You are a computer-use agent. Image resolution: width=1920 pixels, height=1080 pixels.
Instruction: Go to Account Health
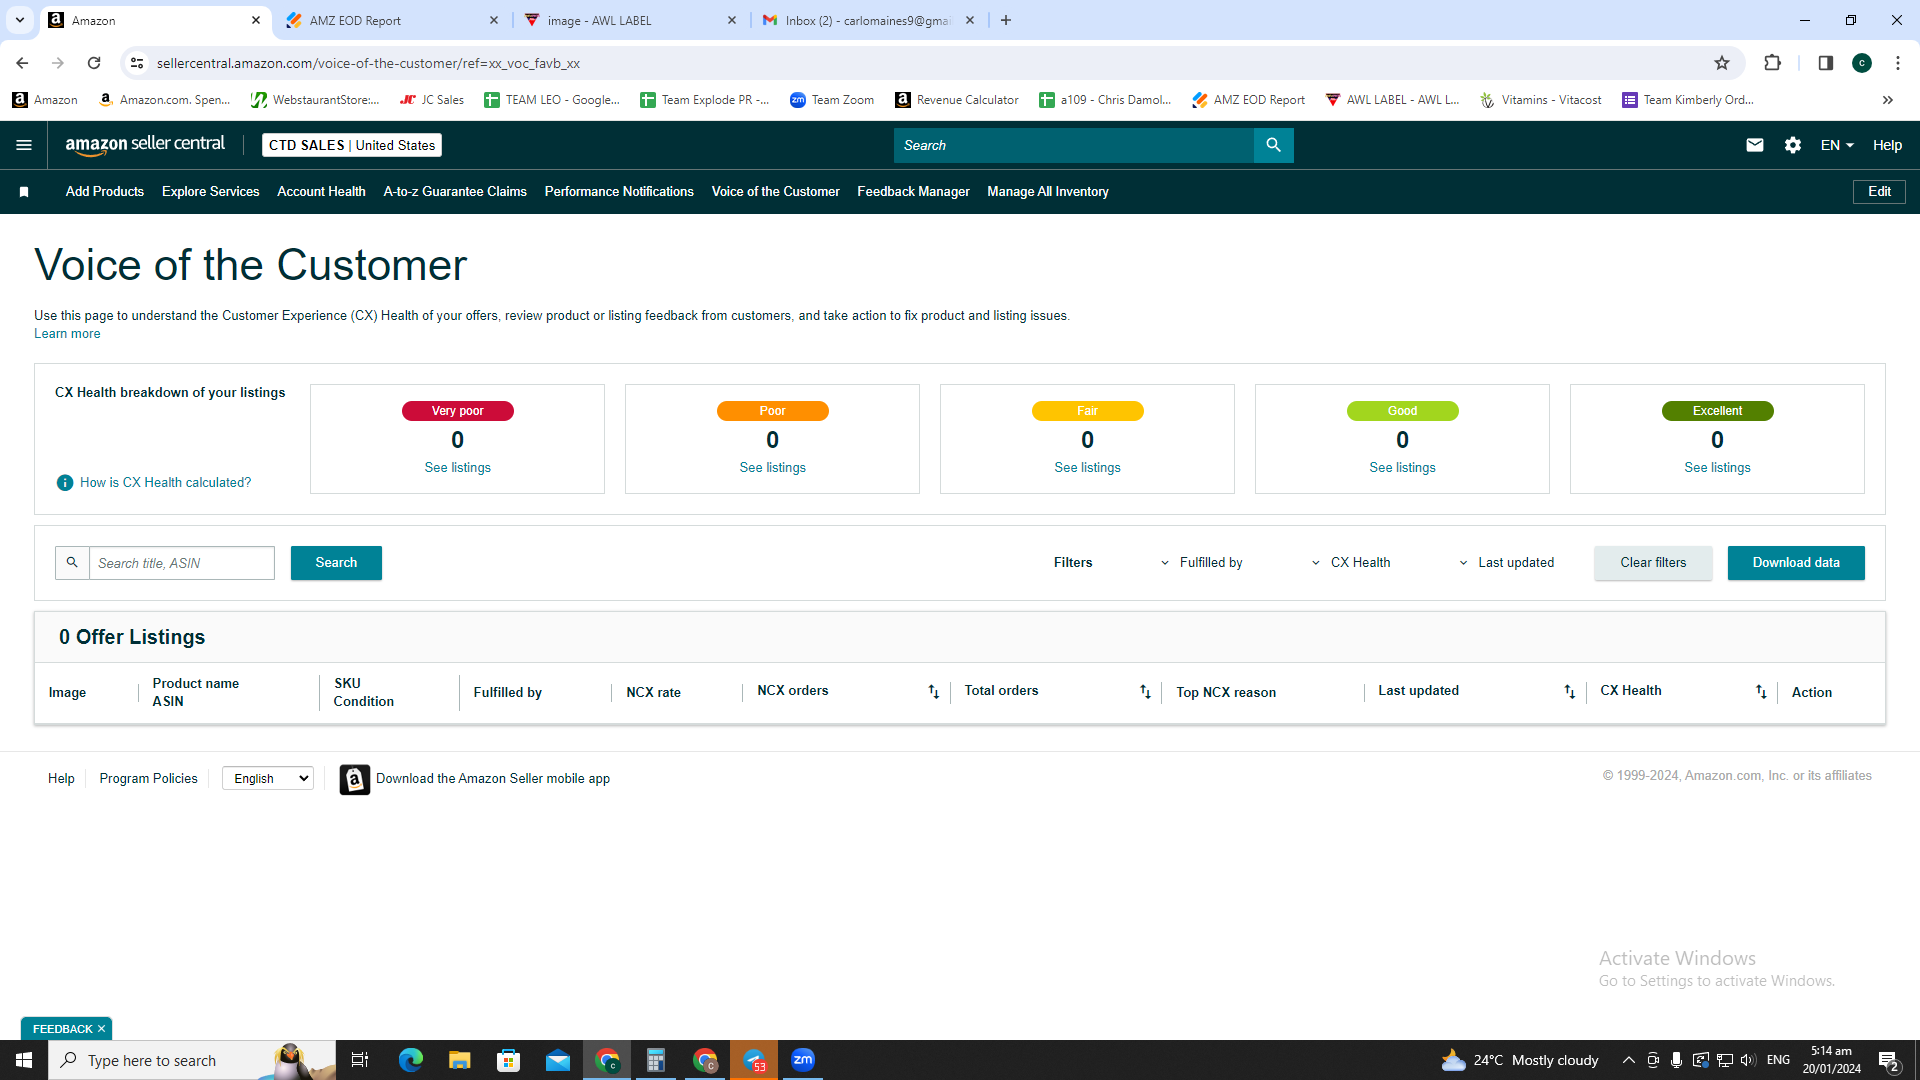(x=321, y=192)
